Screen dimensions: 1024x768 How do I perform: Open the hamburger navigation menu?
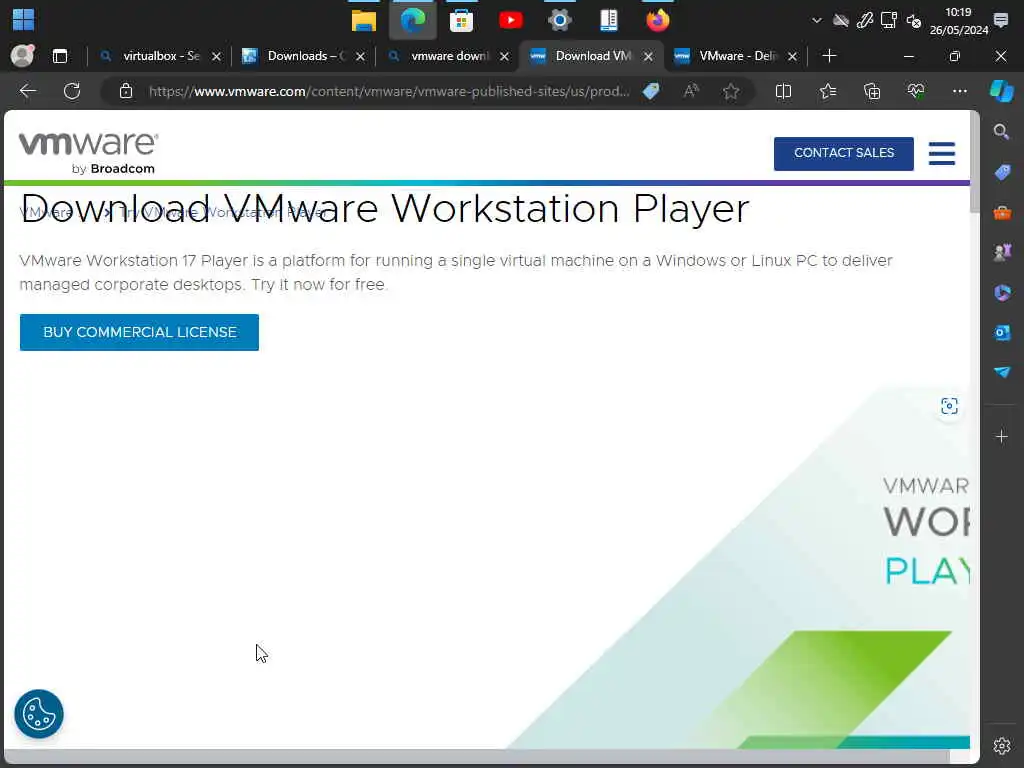pyautogui.click(x=942, y=153)
